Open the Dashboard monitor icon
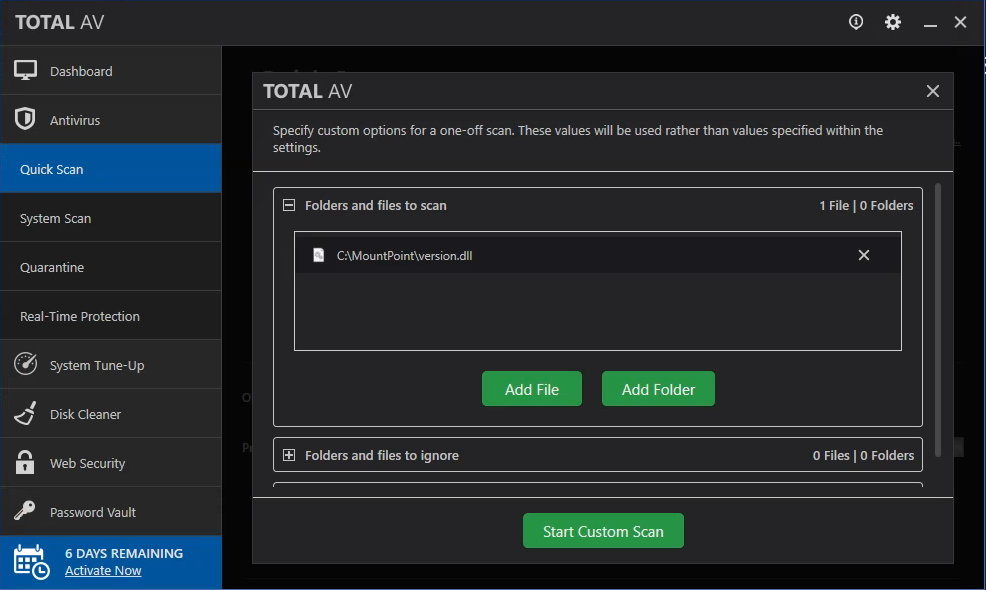The image size is (986, 590). 25,70
